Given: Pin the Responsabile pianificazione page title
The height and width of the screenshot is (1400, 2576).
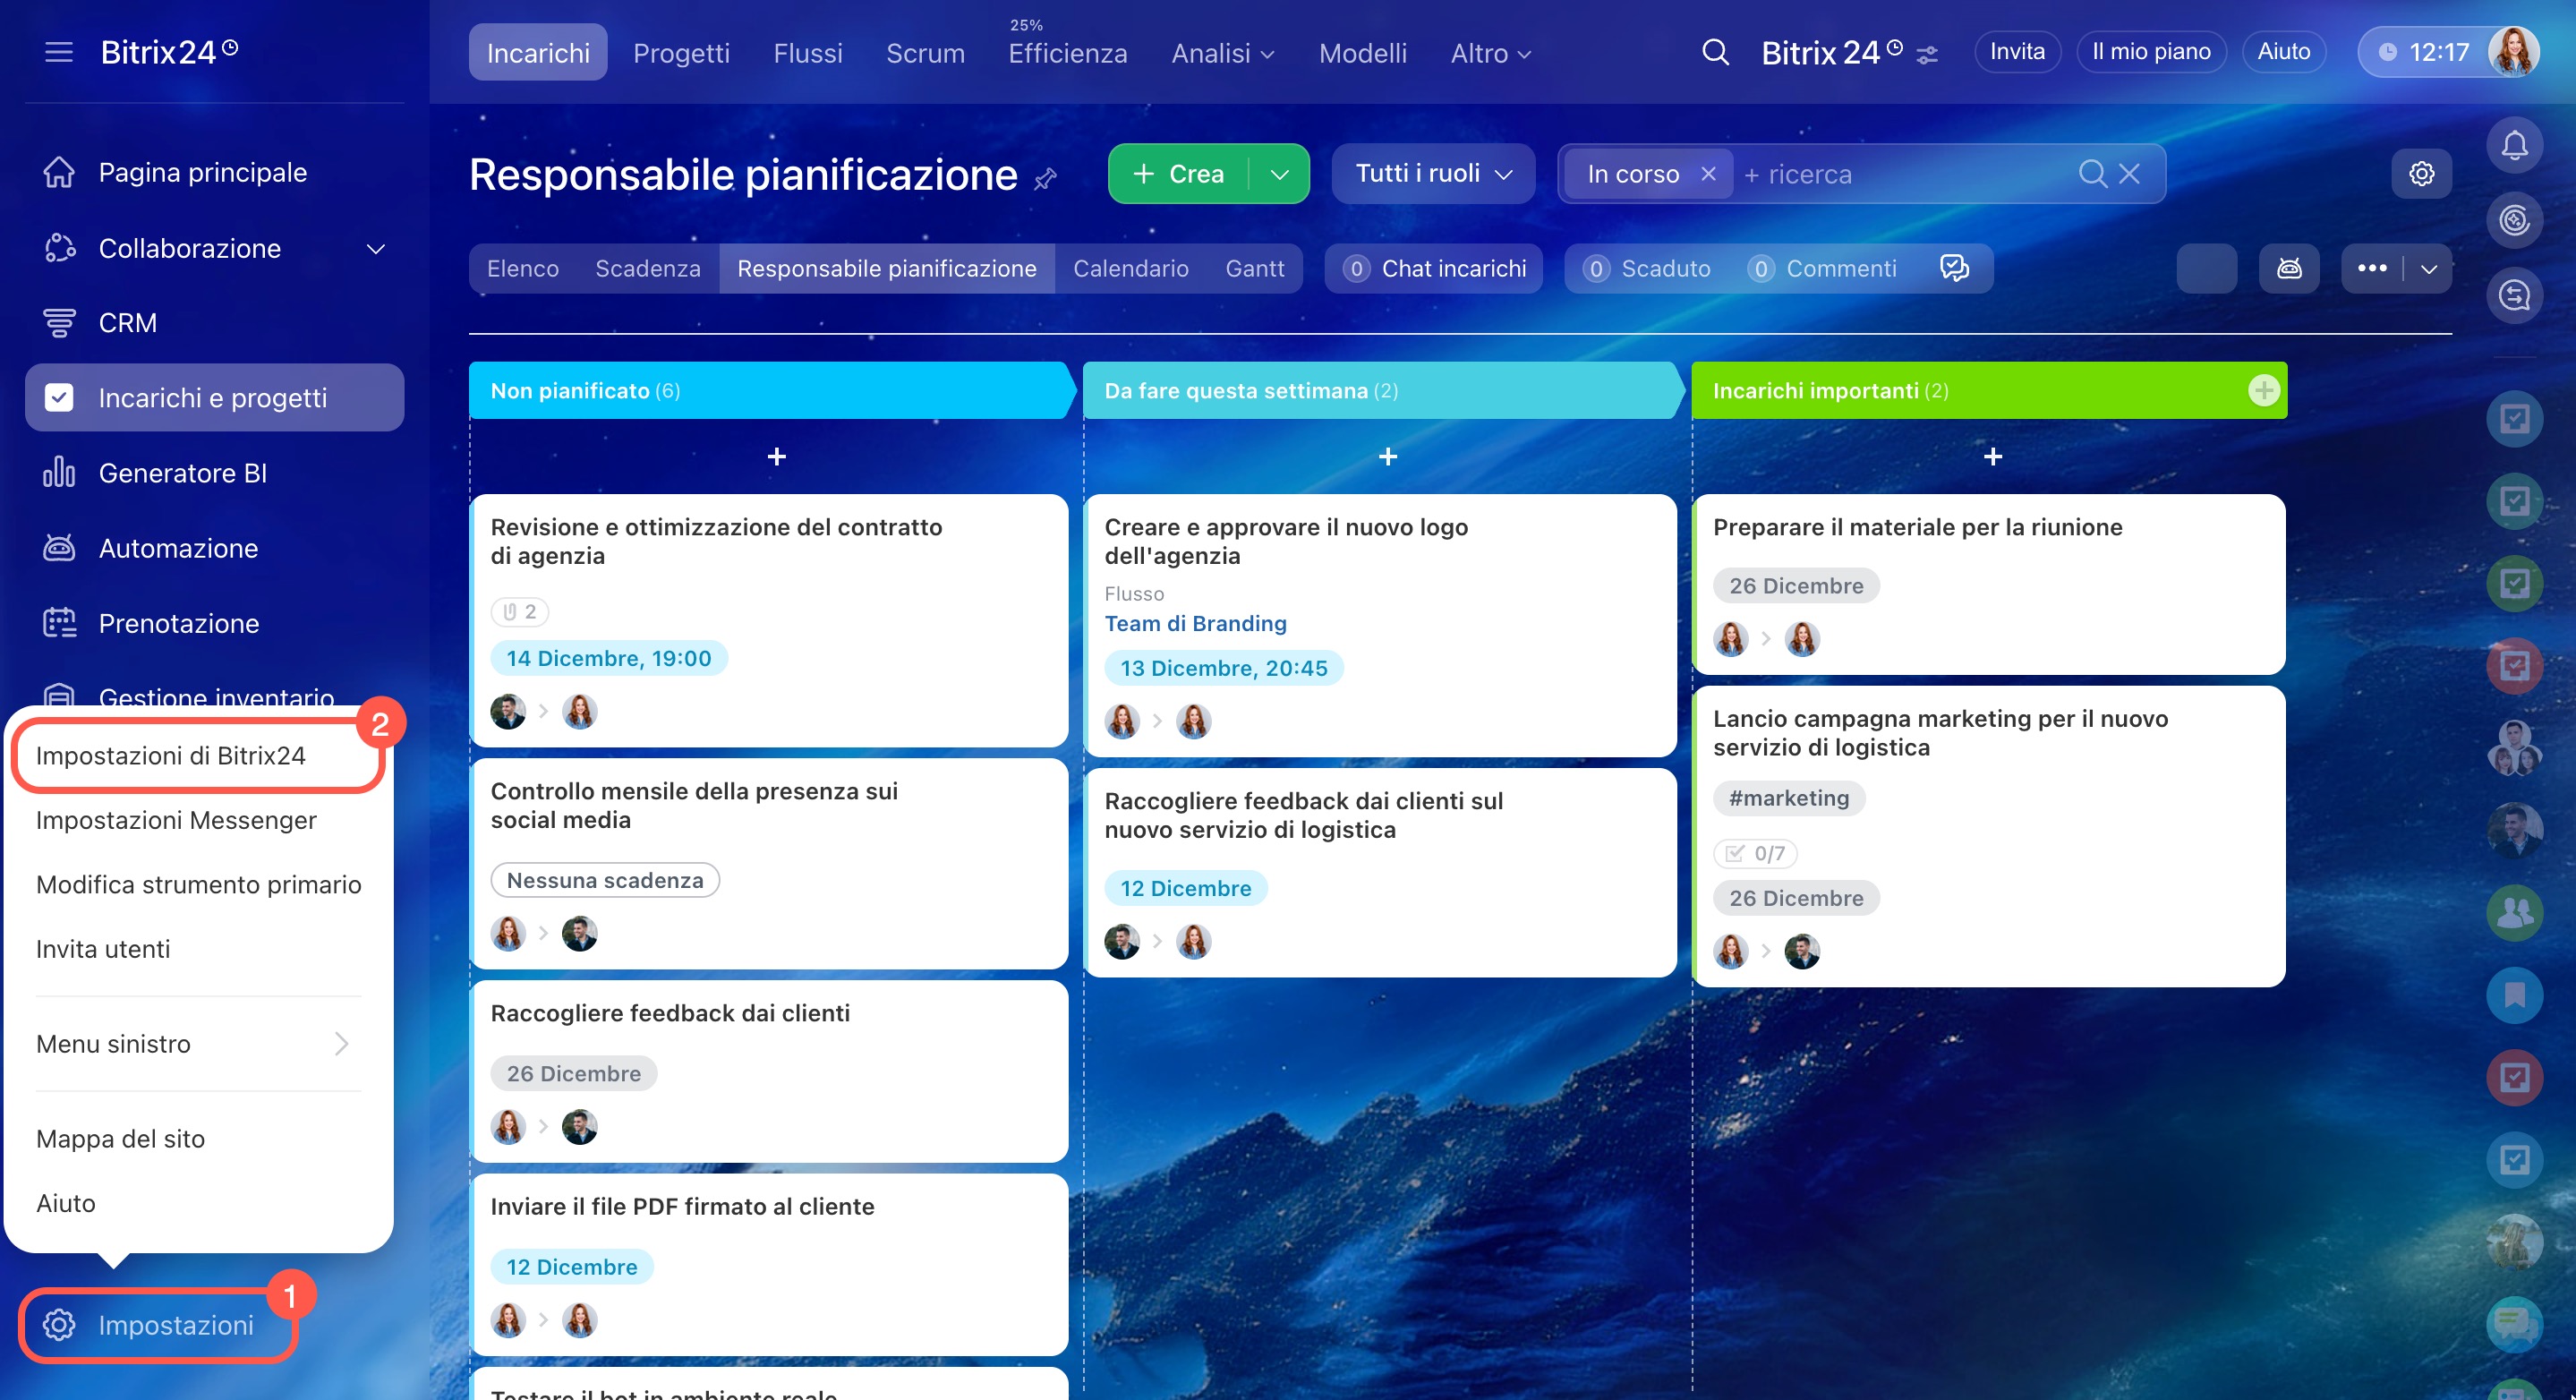Looking at the screenshot, I should [1045, 179].
